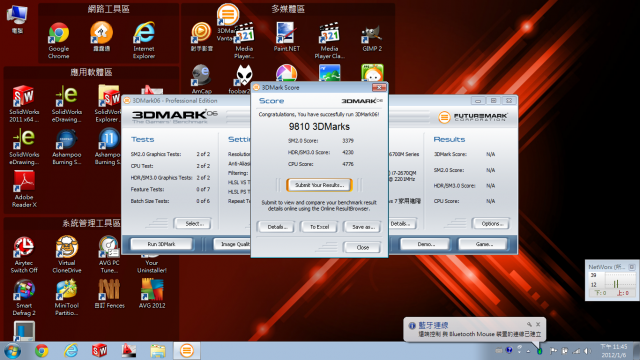Click the clock in system tray

[x=614, y=351]
